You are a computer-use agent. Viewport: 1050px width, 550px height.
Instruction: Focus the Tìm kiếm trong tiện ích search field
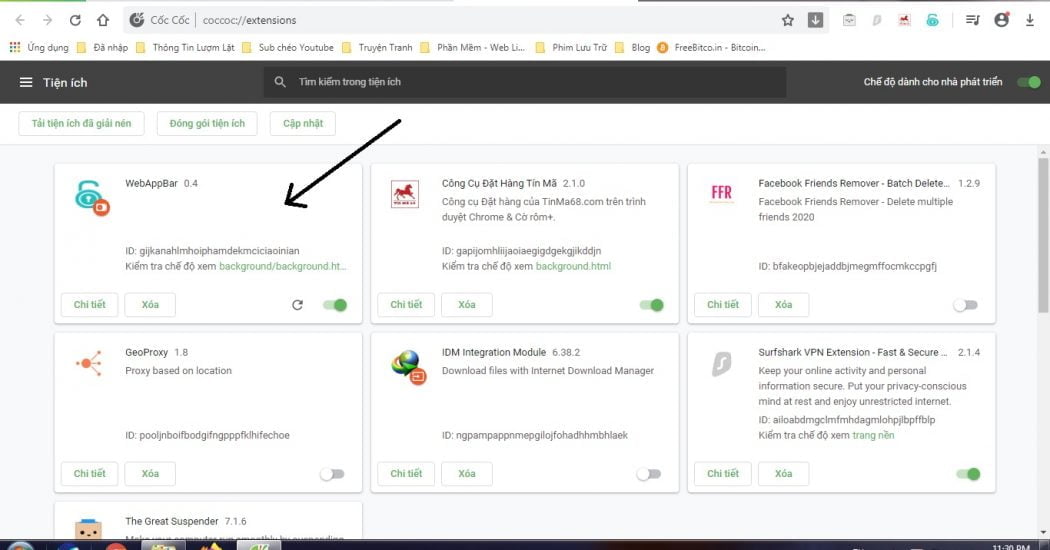pyautogui.click(x=525, y=82)
